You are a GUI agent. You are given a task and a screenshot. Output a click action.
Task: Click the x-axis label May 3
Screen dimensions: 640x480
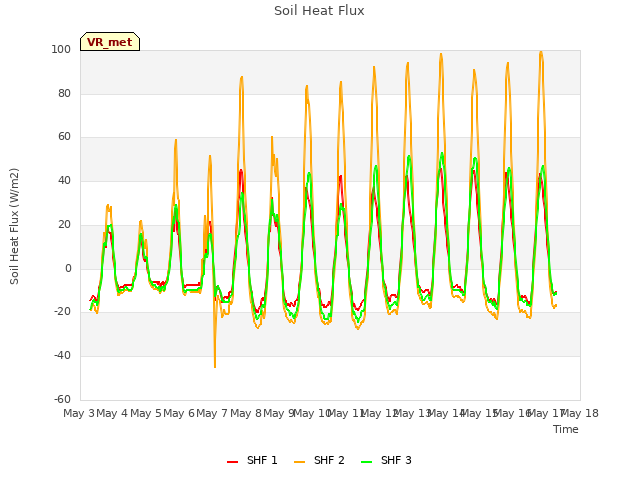(x=79, y=414)
